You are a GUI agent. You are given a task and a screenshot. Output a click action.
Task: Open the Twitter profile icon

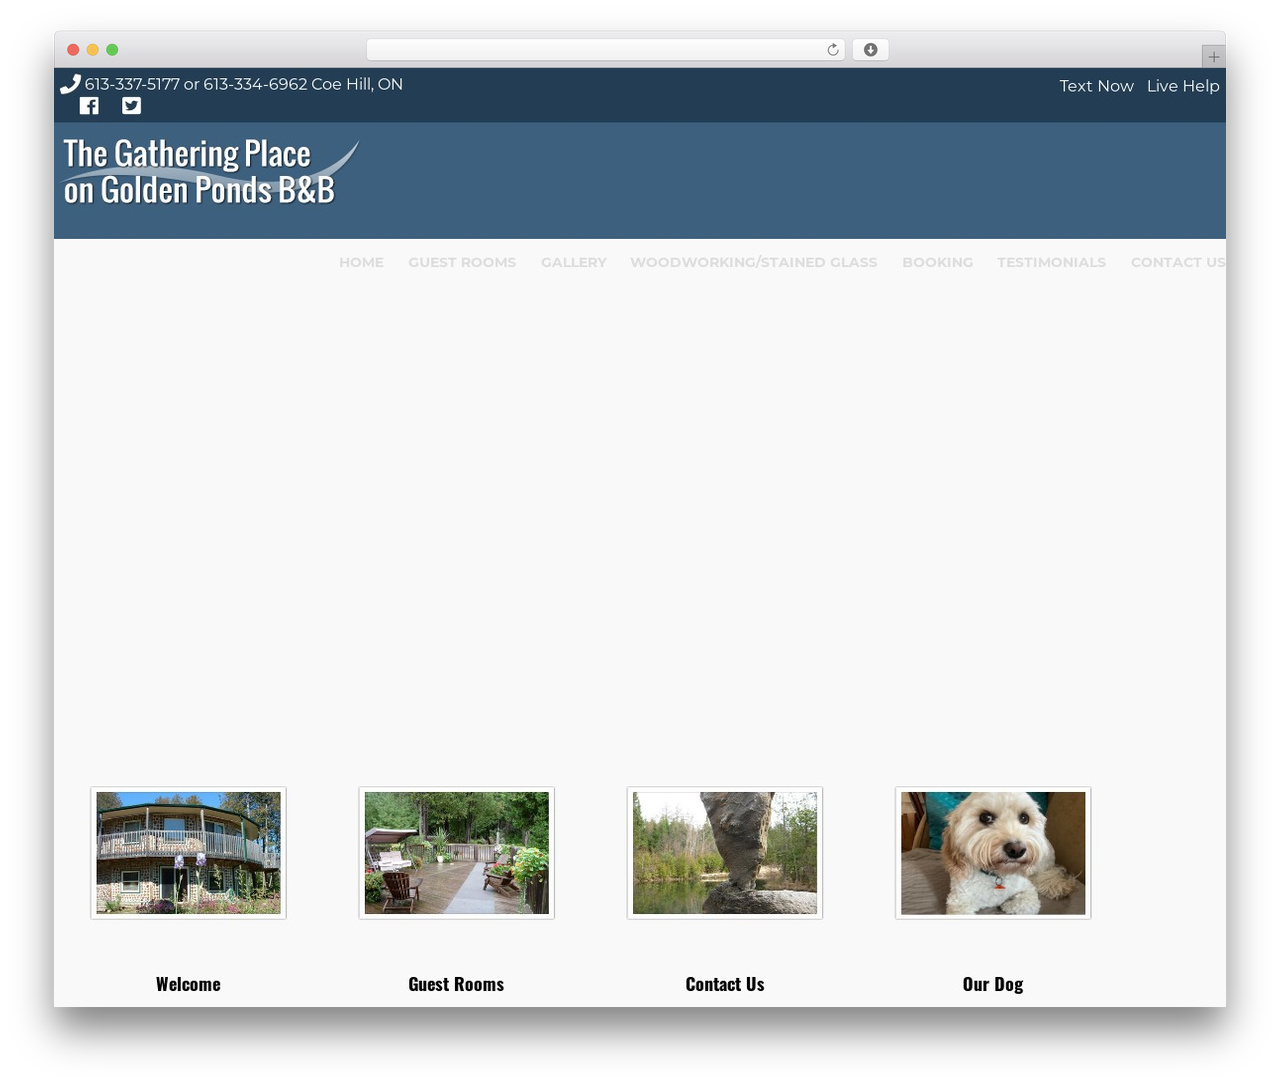131,106
